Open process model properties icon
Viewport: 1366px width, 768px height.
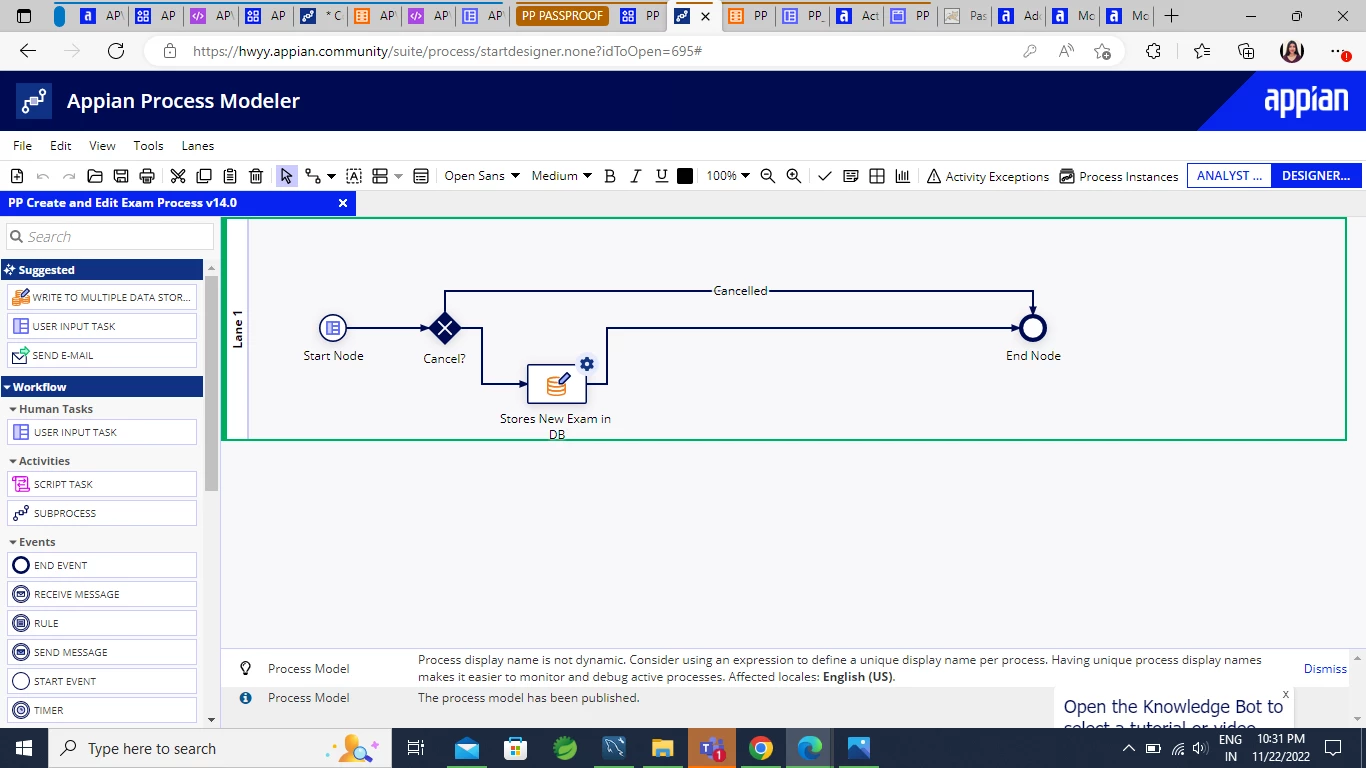(x=421, y=176)
